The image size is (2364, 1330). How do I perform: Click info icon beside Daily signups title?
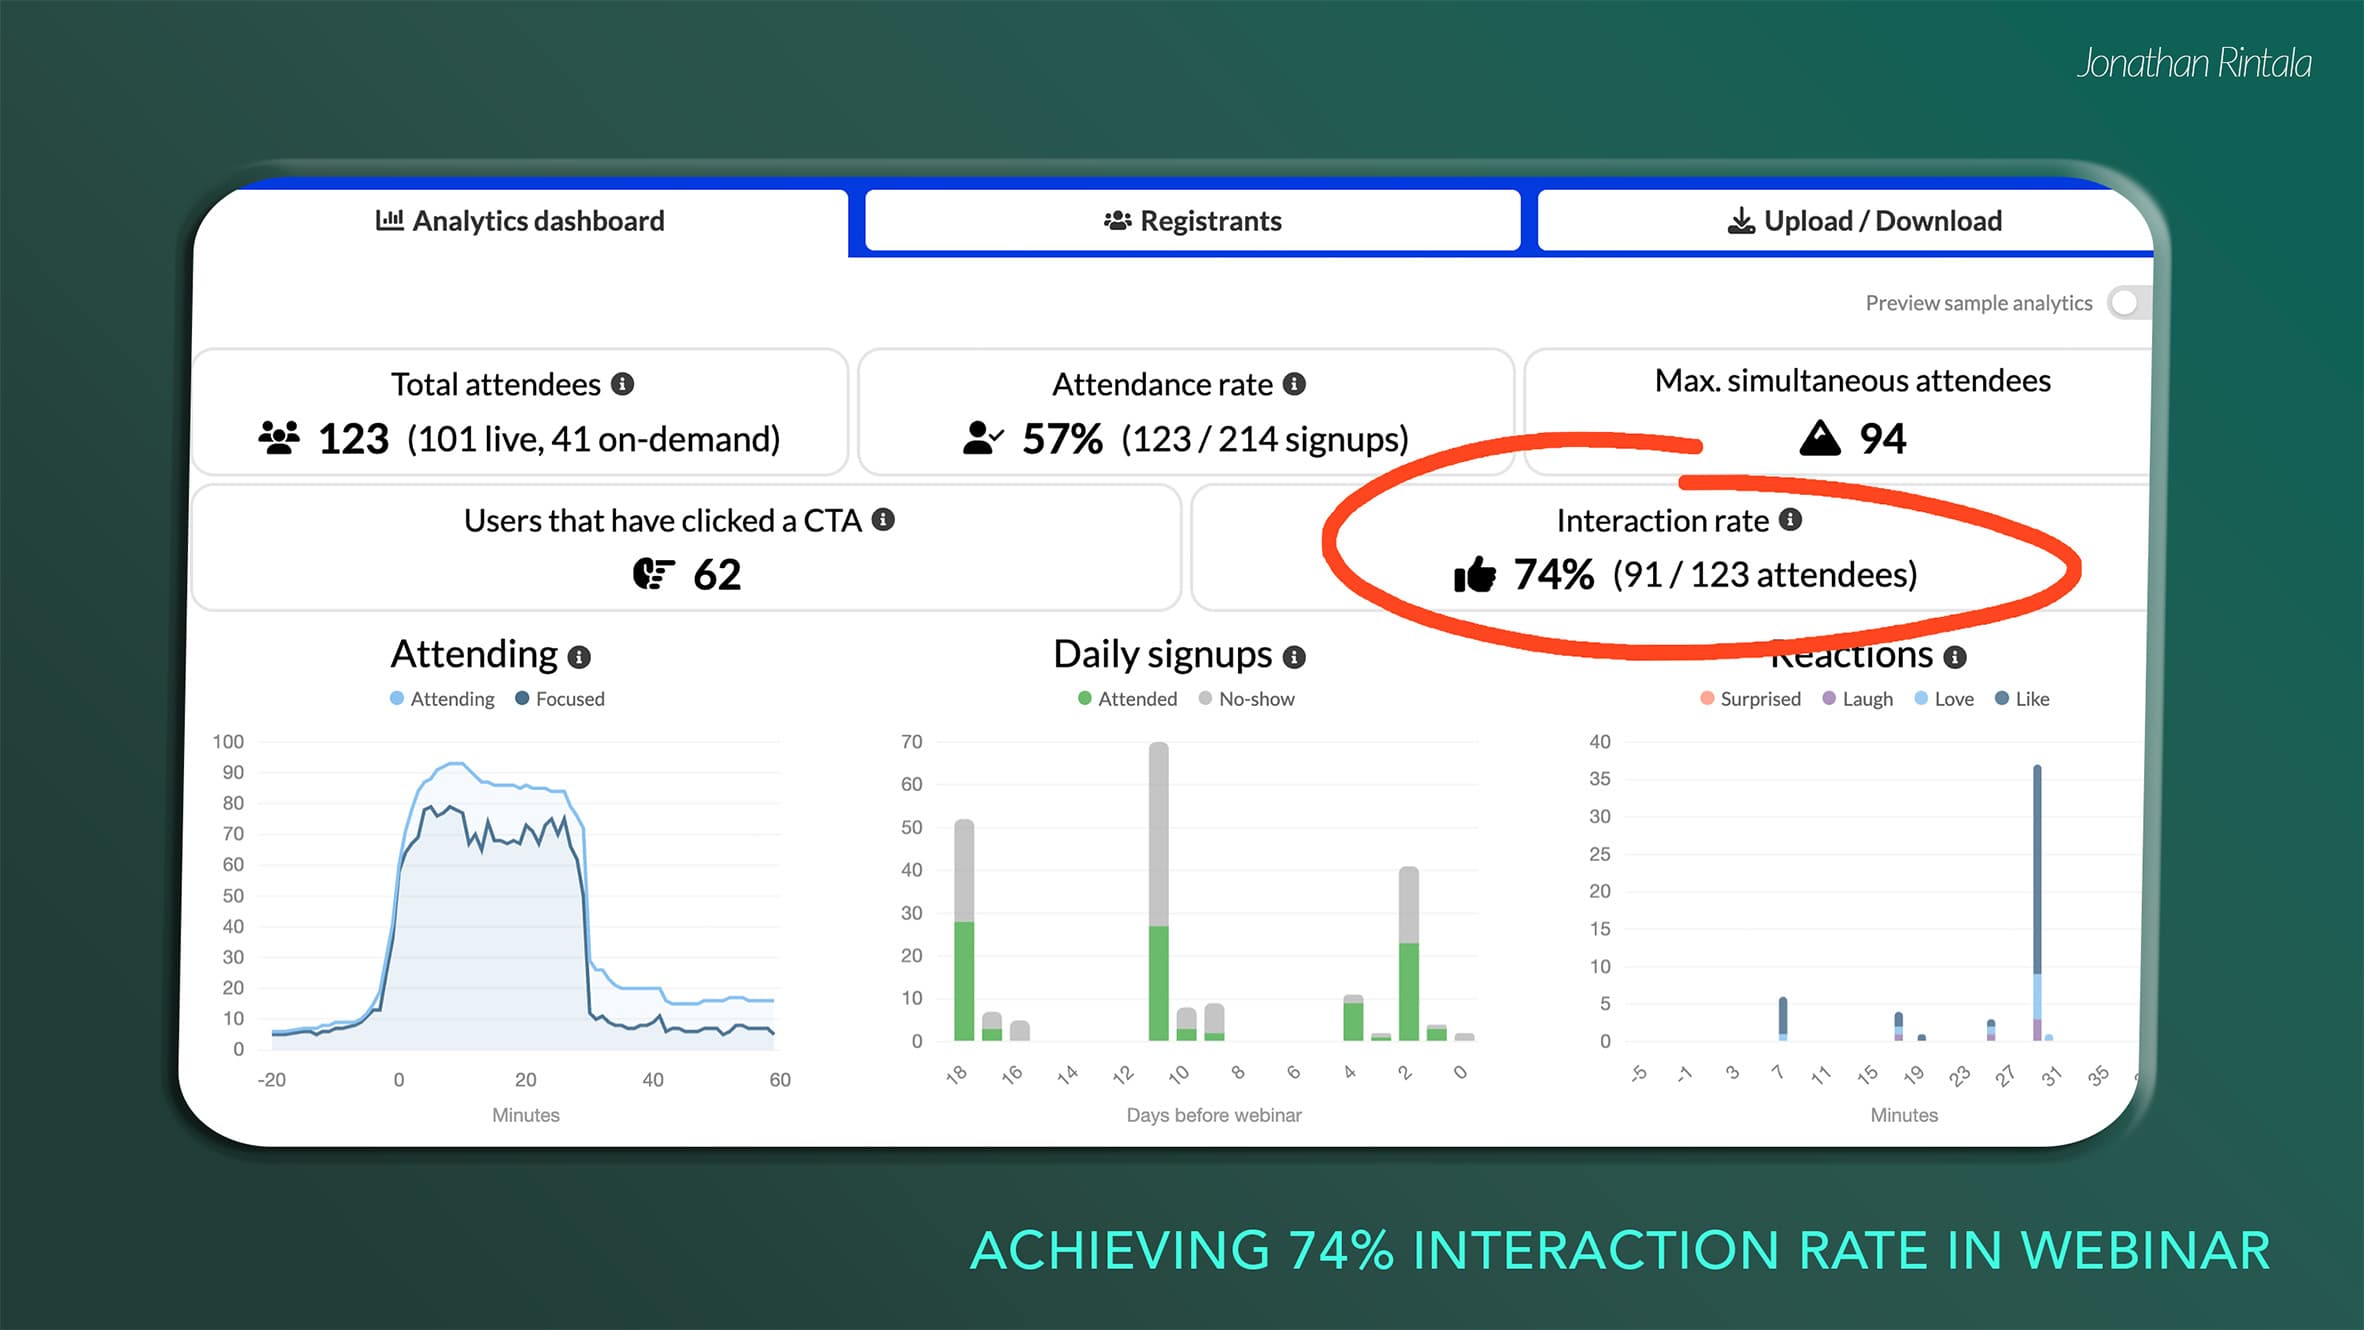(1294, 657)
